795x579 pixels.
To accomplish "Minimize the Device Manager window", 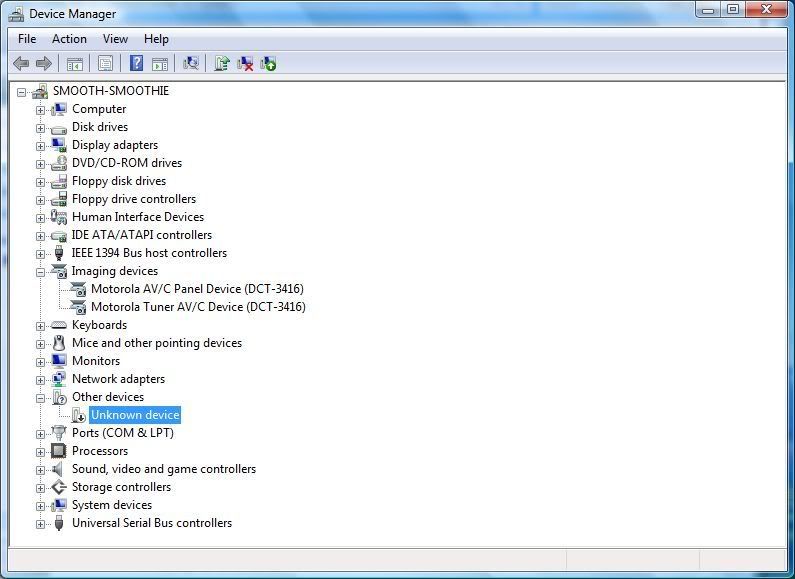I will [x=708, y=10].
